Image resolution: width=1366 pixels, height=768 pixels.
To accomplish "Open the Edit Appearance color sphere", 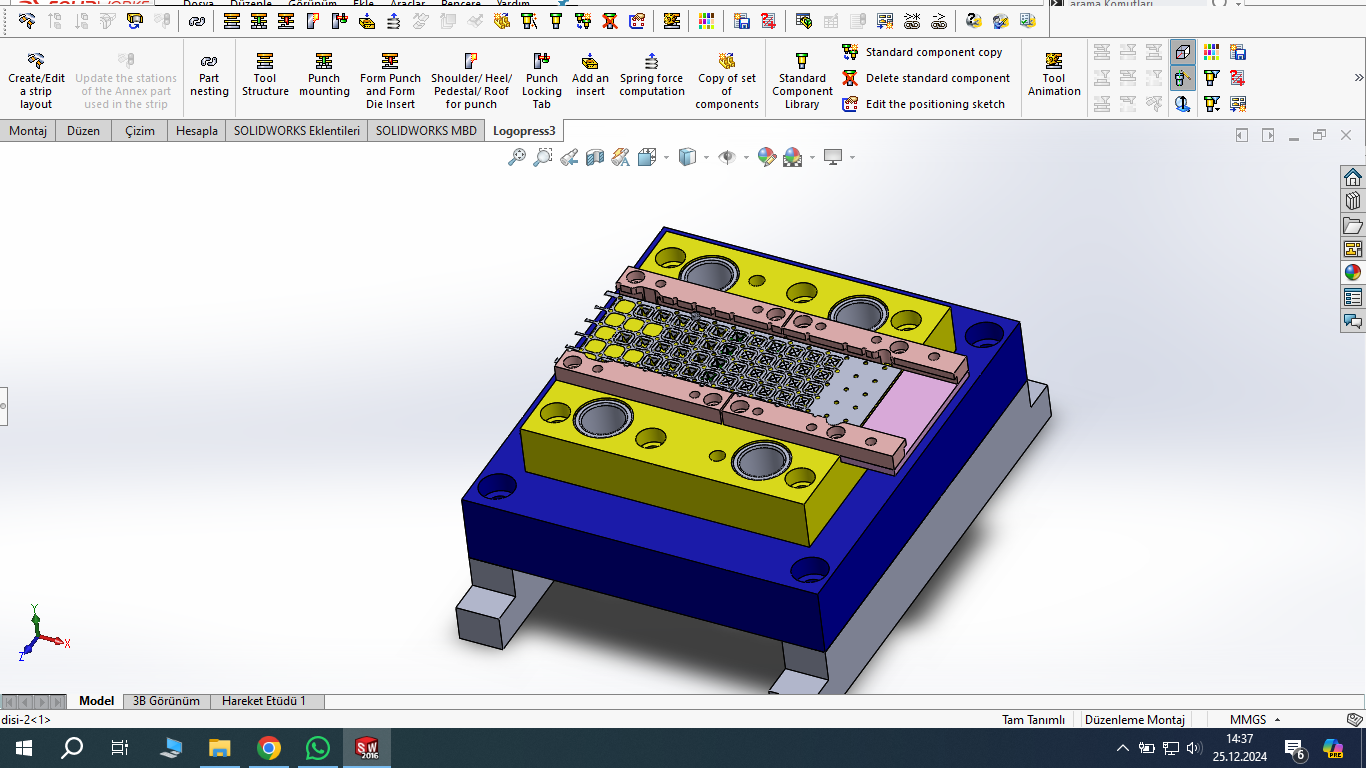I will pyautogui.click(x=766, y=157).
